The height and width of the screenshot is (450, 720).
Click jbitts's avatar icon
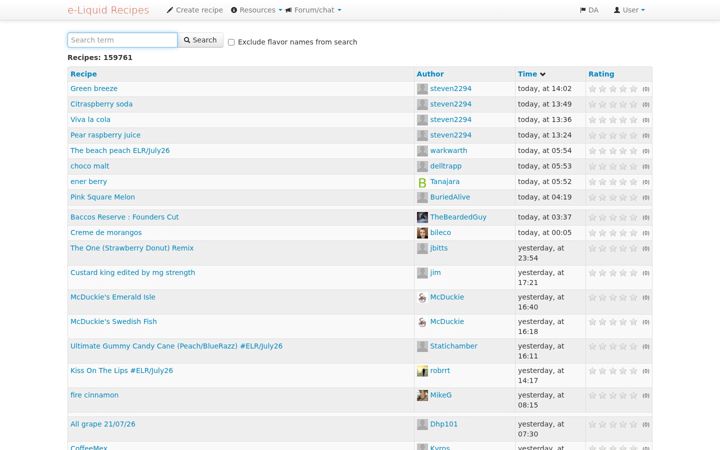422,249
